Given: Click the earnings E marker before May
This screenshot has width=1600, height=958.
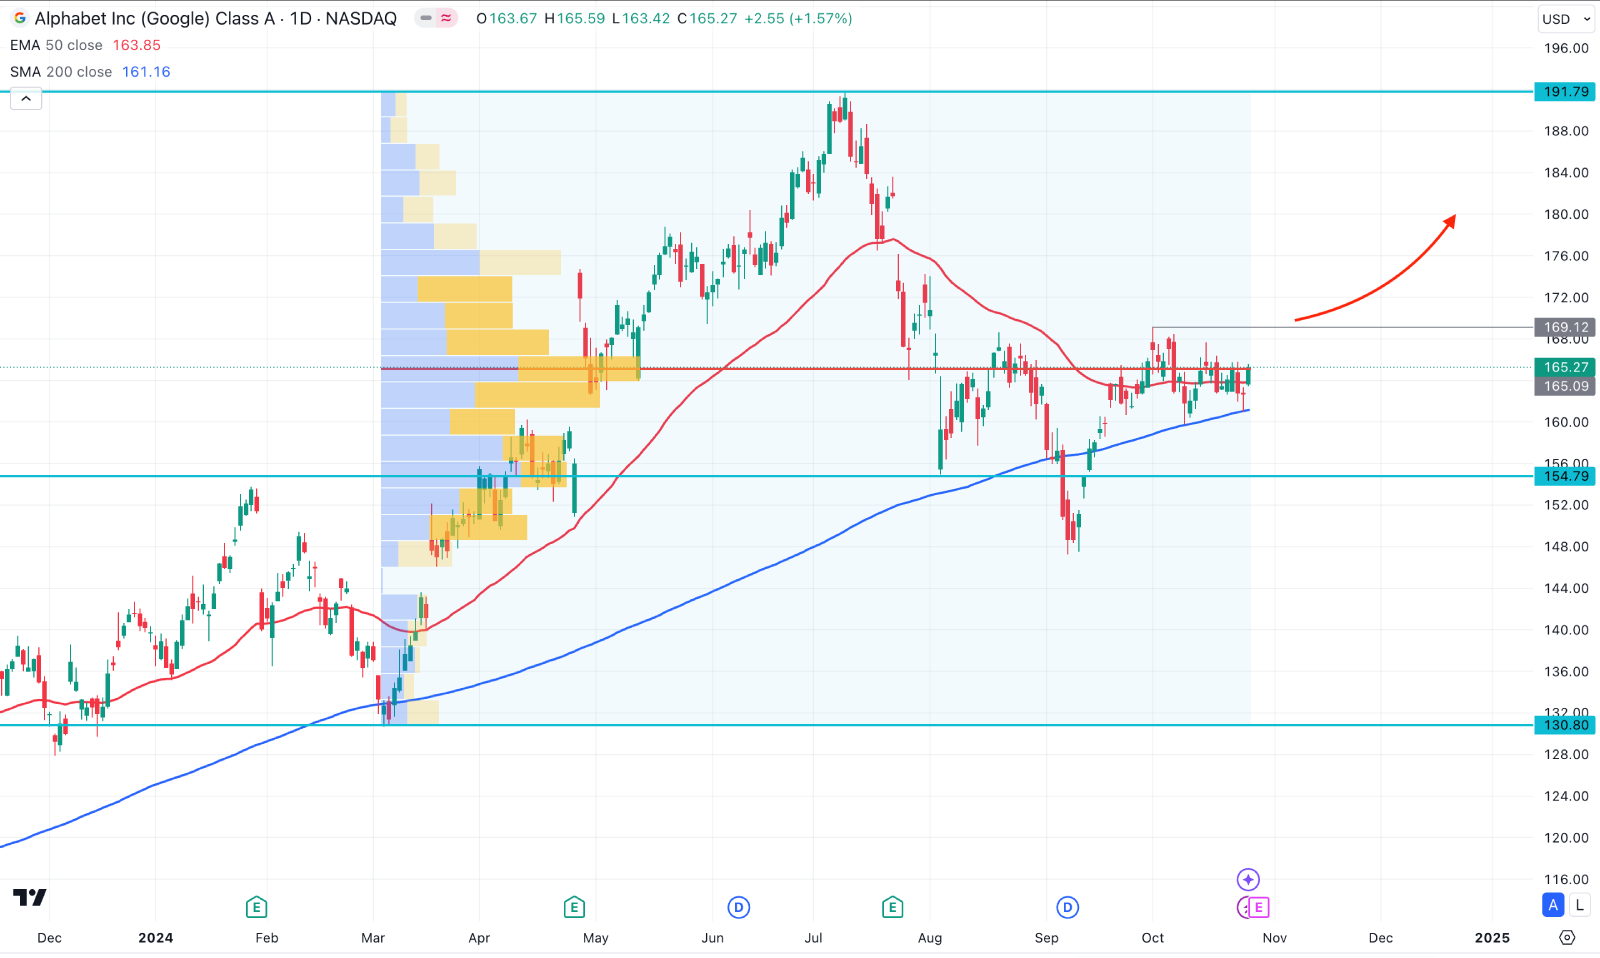Looking at the screenshot, I should 574,907.
